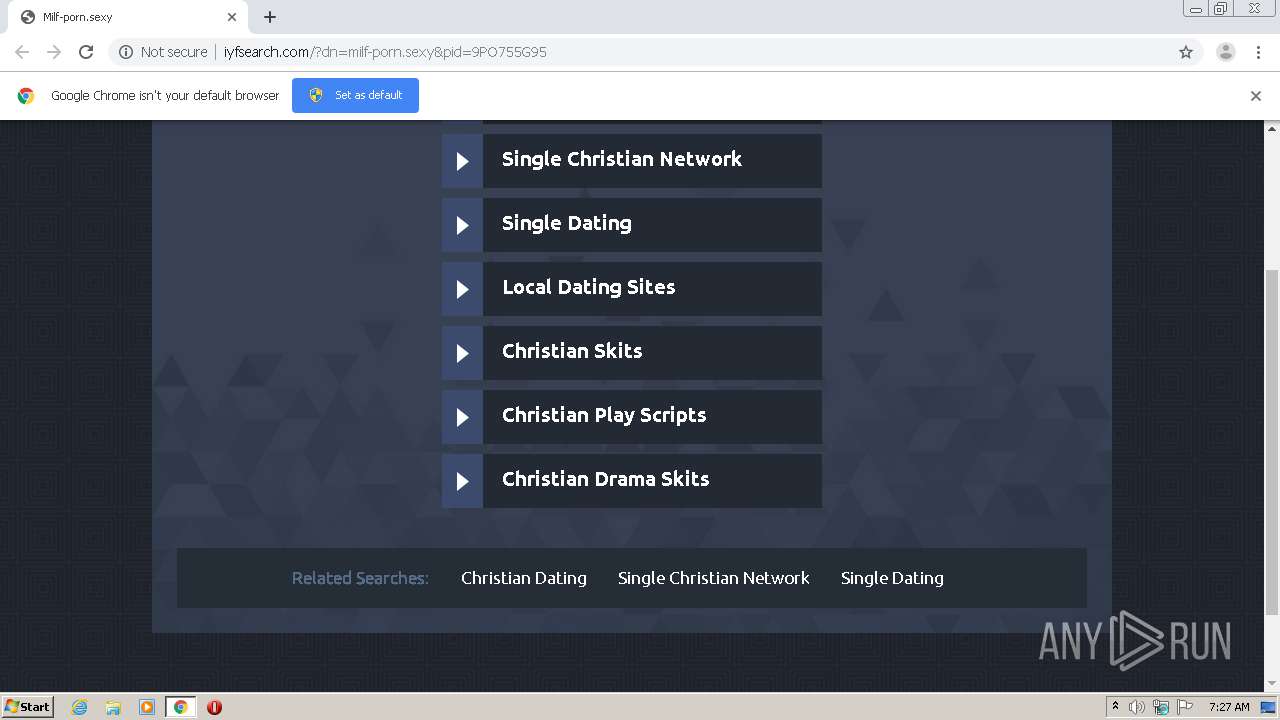Open the Chrome profile avatar menu
The width and height of the screenshot is (1280, 720).
tap(1226, 52)
